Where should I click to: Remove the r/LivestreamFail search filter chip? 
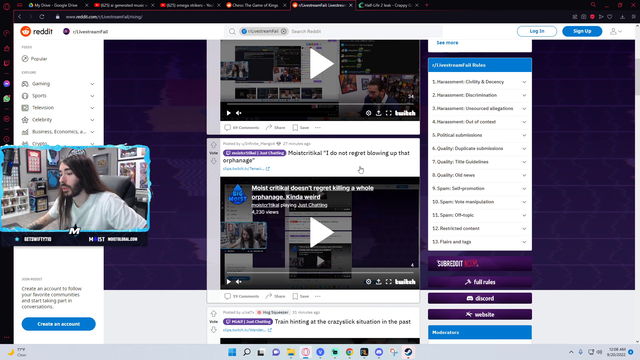coord(284,31)
